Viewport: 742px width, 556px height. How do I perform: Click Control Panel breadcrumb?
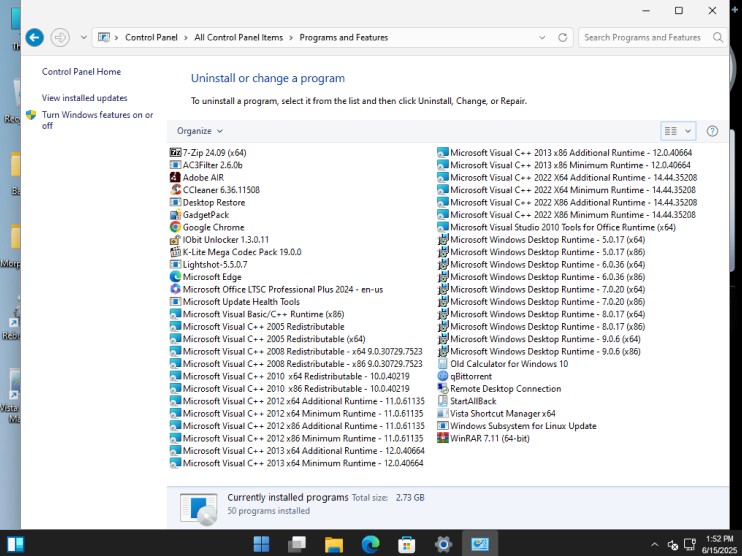tap(151, 37)
